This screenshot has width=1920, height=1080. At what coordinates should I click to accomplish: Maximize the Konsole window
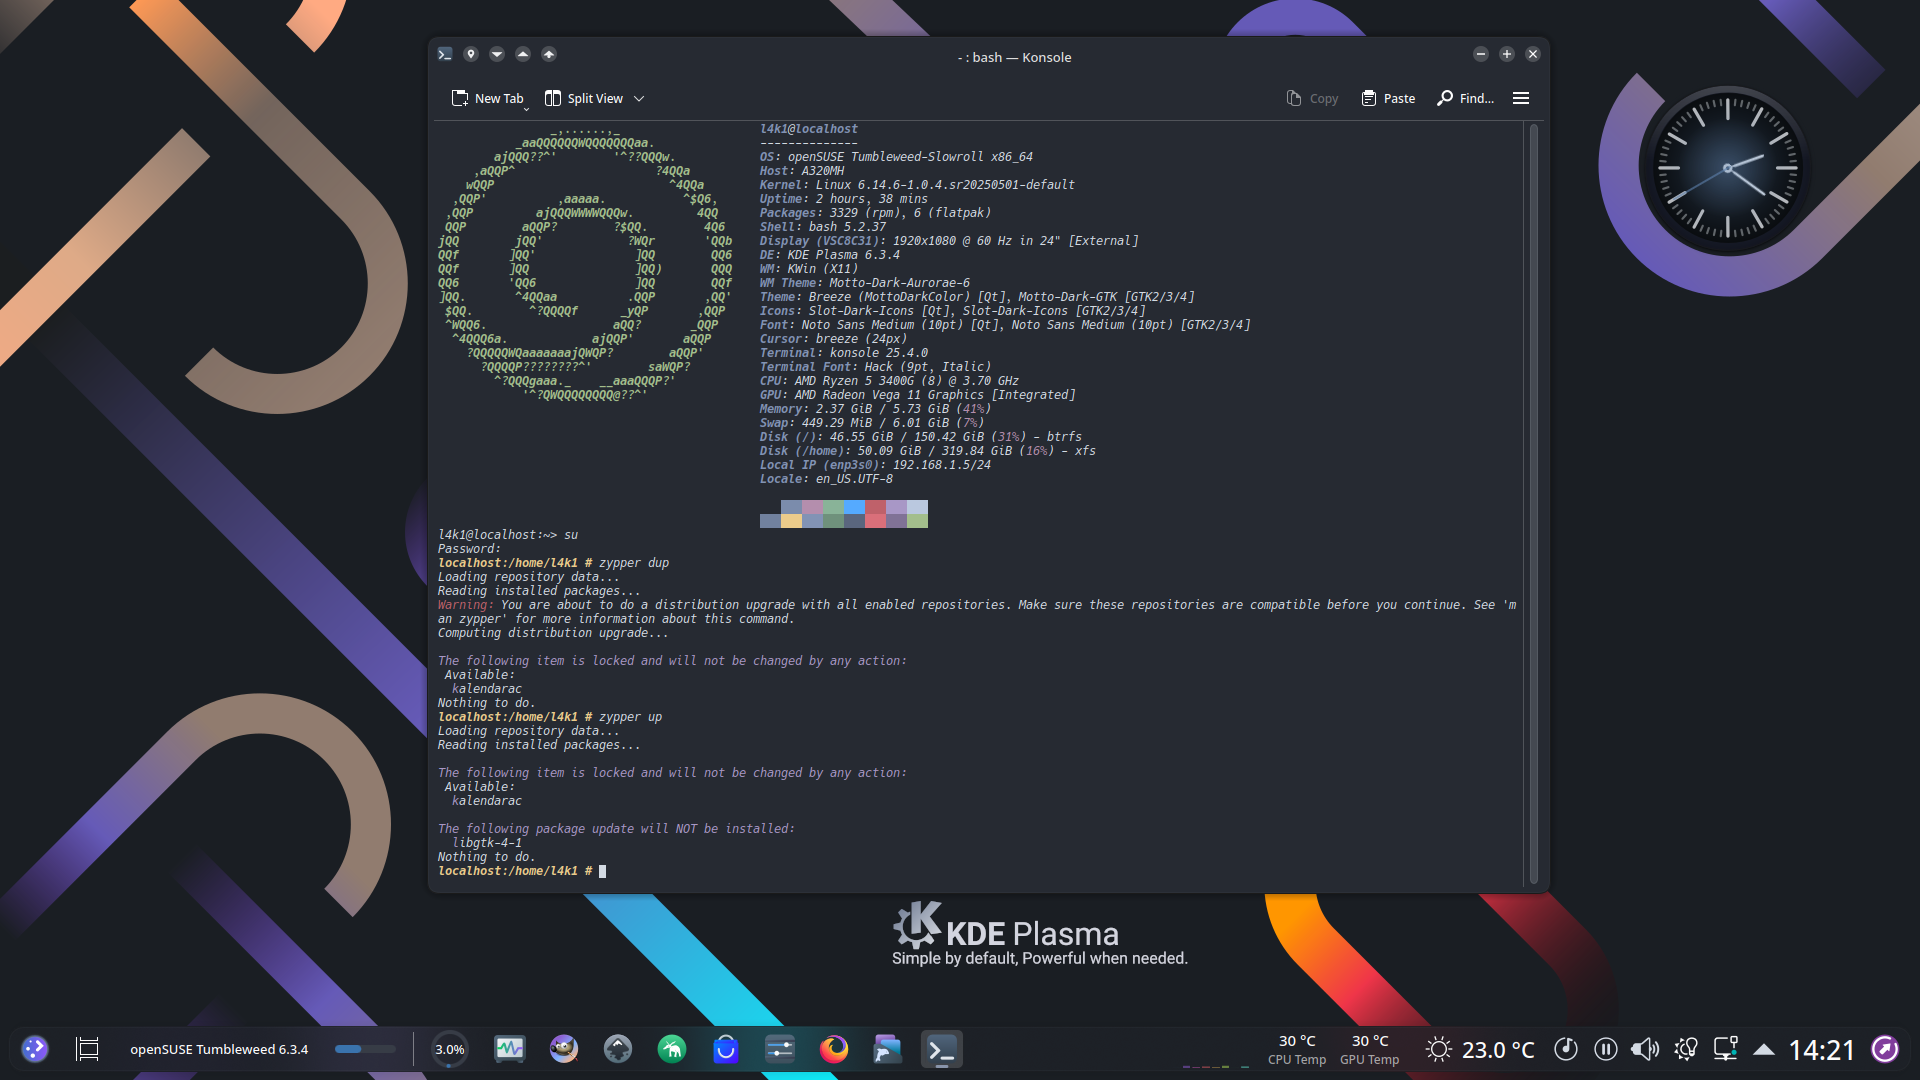coord(1507,54)
